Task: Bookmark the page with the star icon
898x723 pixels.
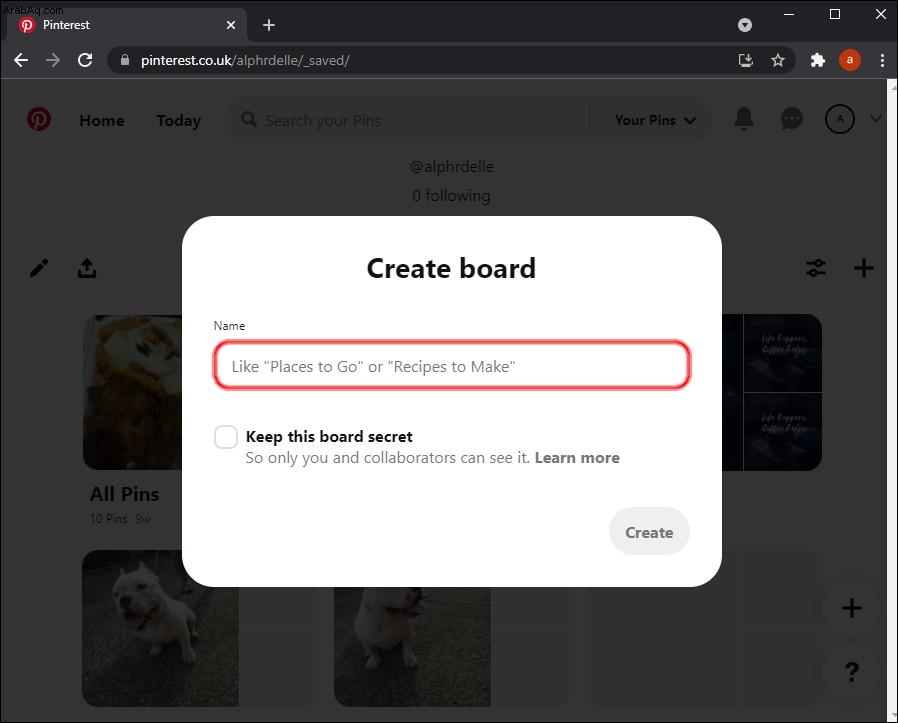Action: tap(778, 60)
